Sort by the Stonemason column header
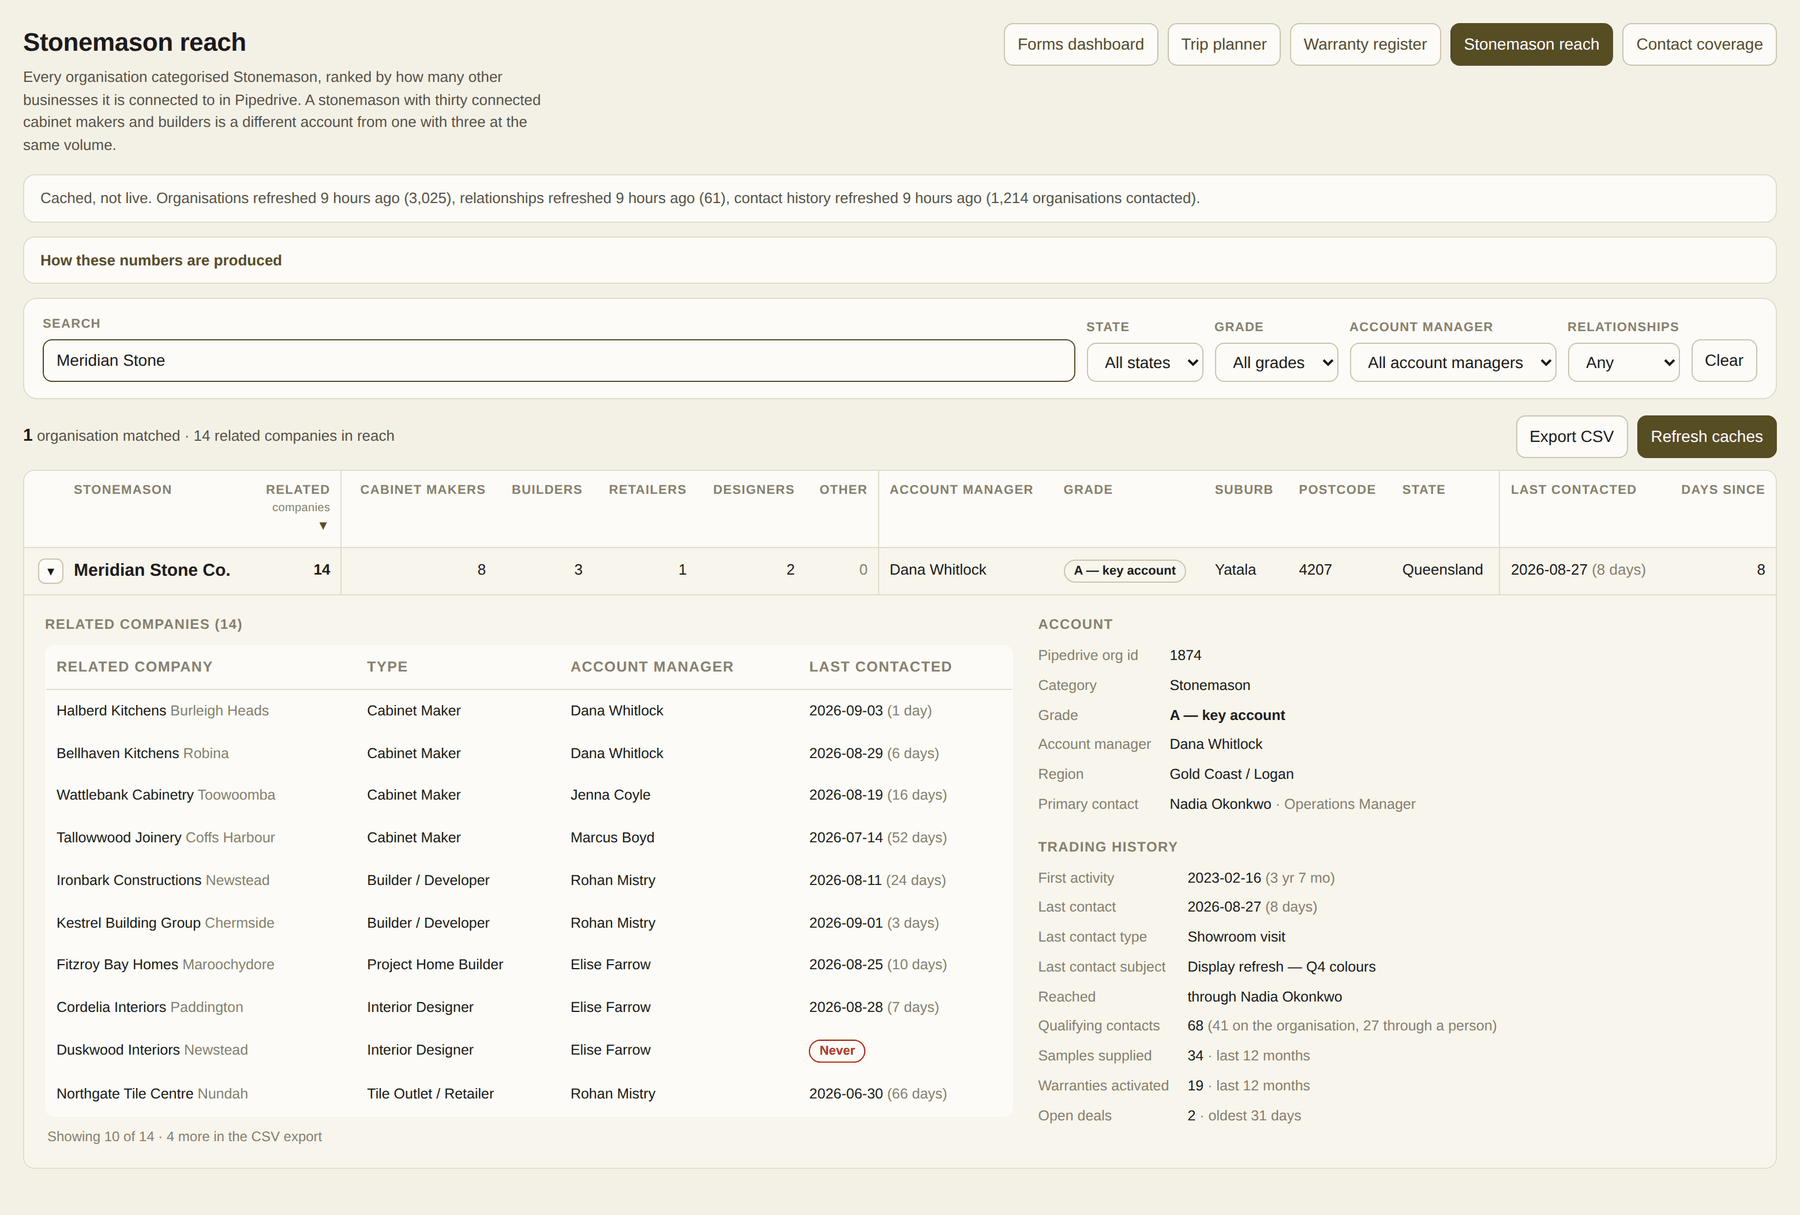The height and width of the screenshot is (1215, 1800). click(x=123, y=489)
